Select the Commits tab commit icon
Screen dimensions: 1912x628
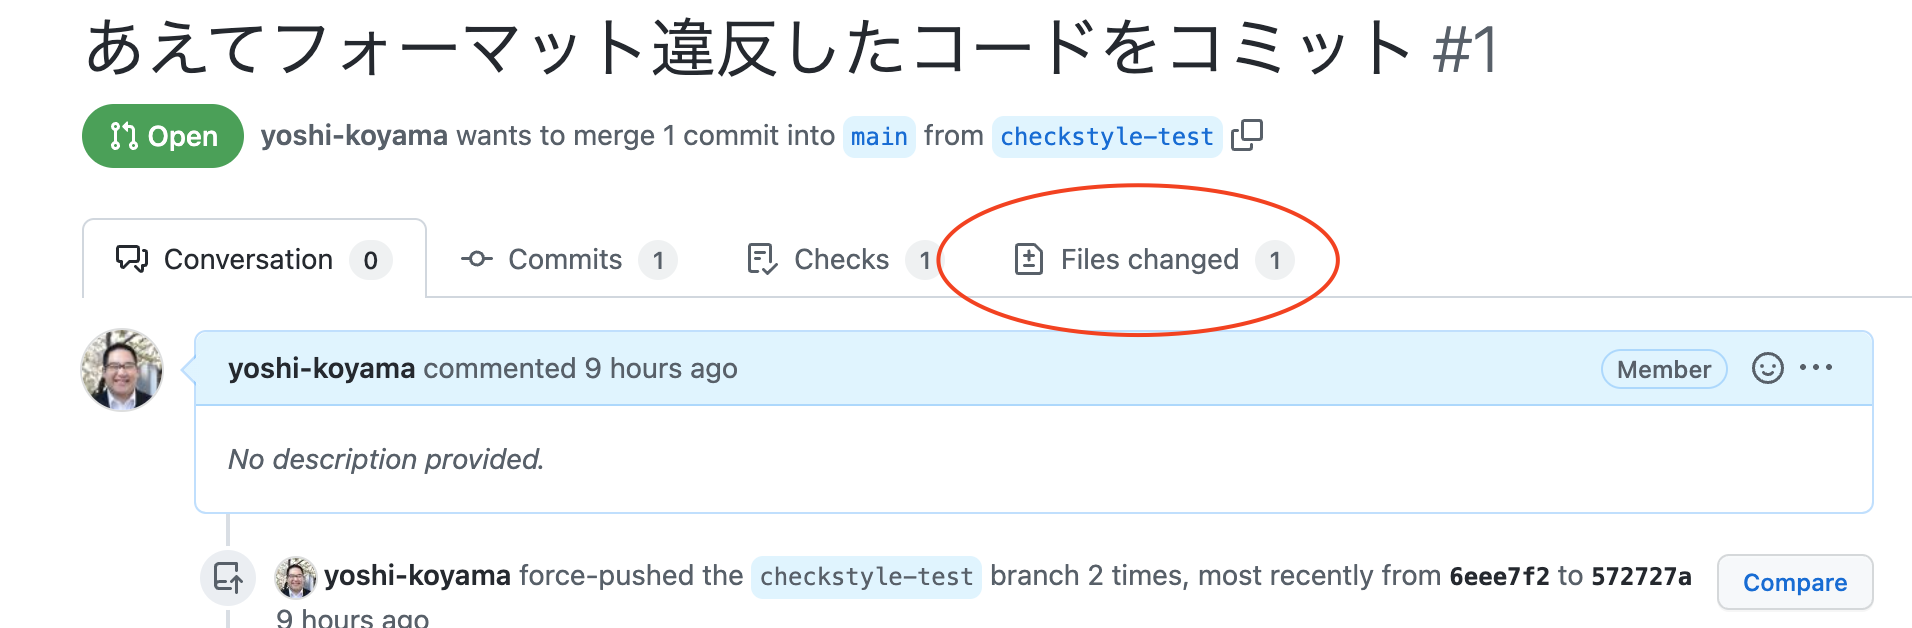coord(477,259)
